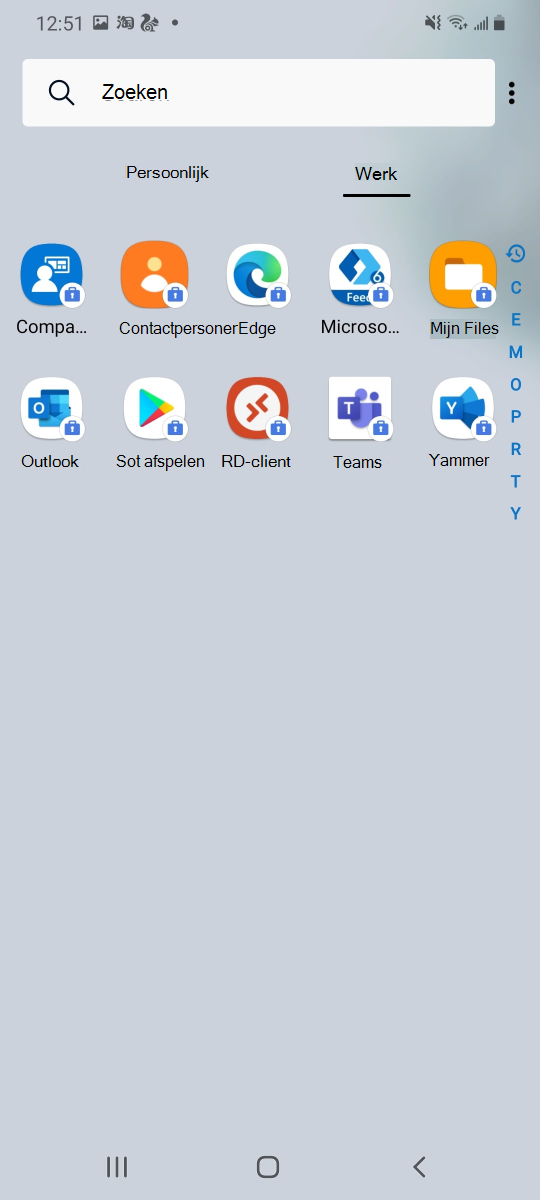540x1200 pixels.
Task: Open the Company Portal app
Action: point(51,274)
